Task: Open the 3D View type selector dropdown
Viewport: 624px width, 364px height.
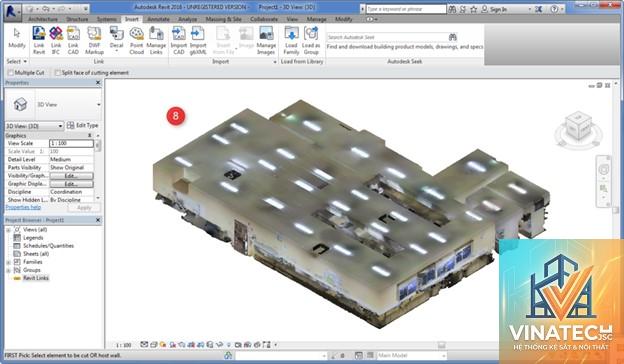Action: (x=98, y=105)
